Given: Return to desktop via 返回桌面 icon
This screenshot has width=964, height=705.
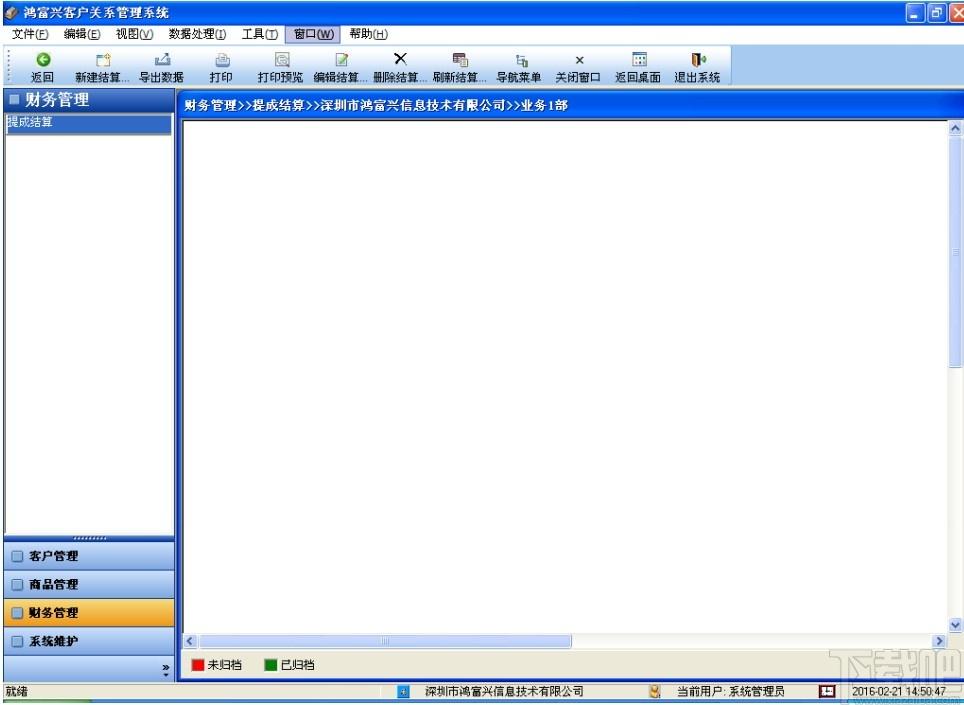Looking at the screenshot, I should [638, 60].
